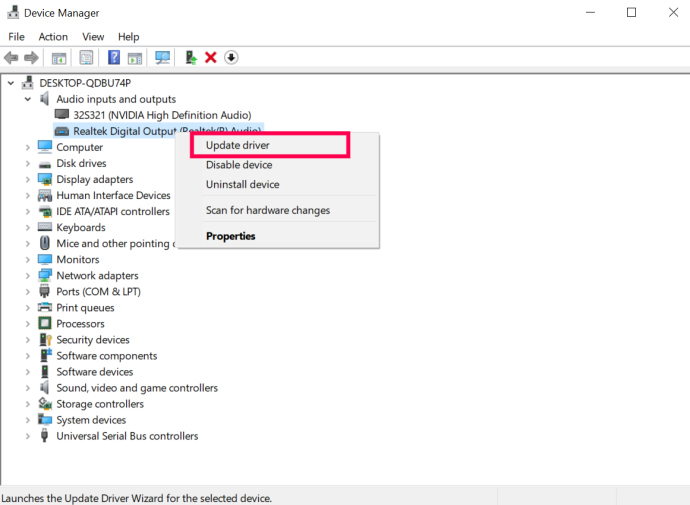Choose Update driver from context menu

pyautogui.click(x=277, y=145)
